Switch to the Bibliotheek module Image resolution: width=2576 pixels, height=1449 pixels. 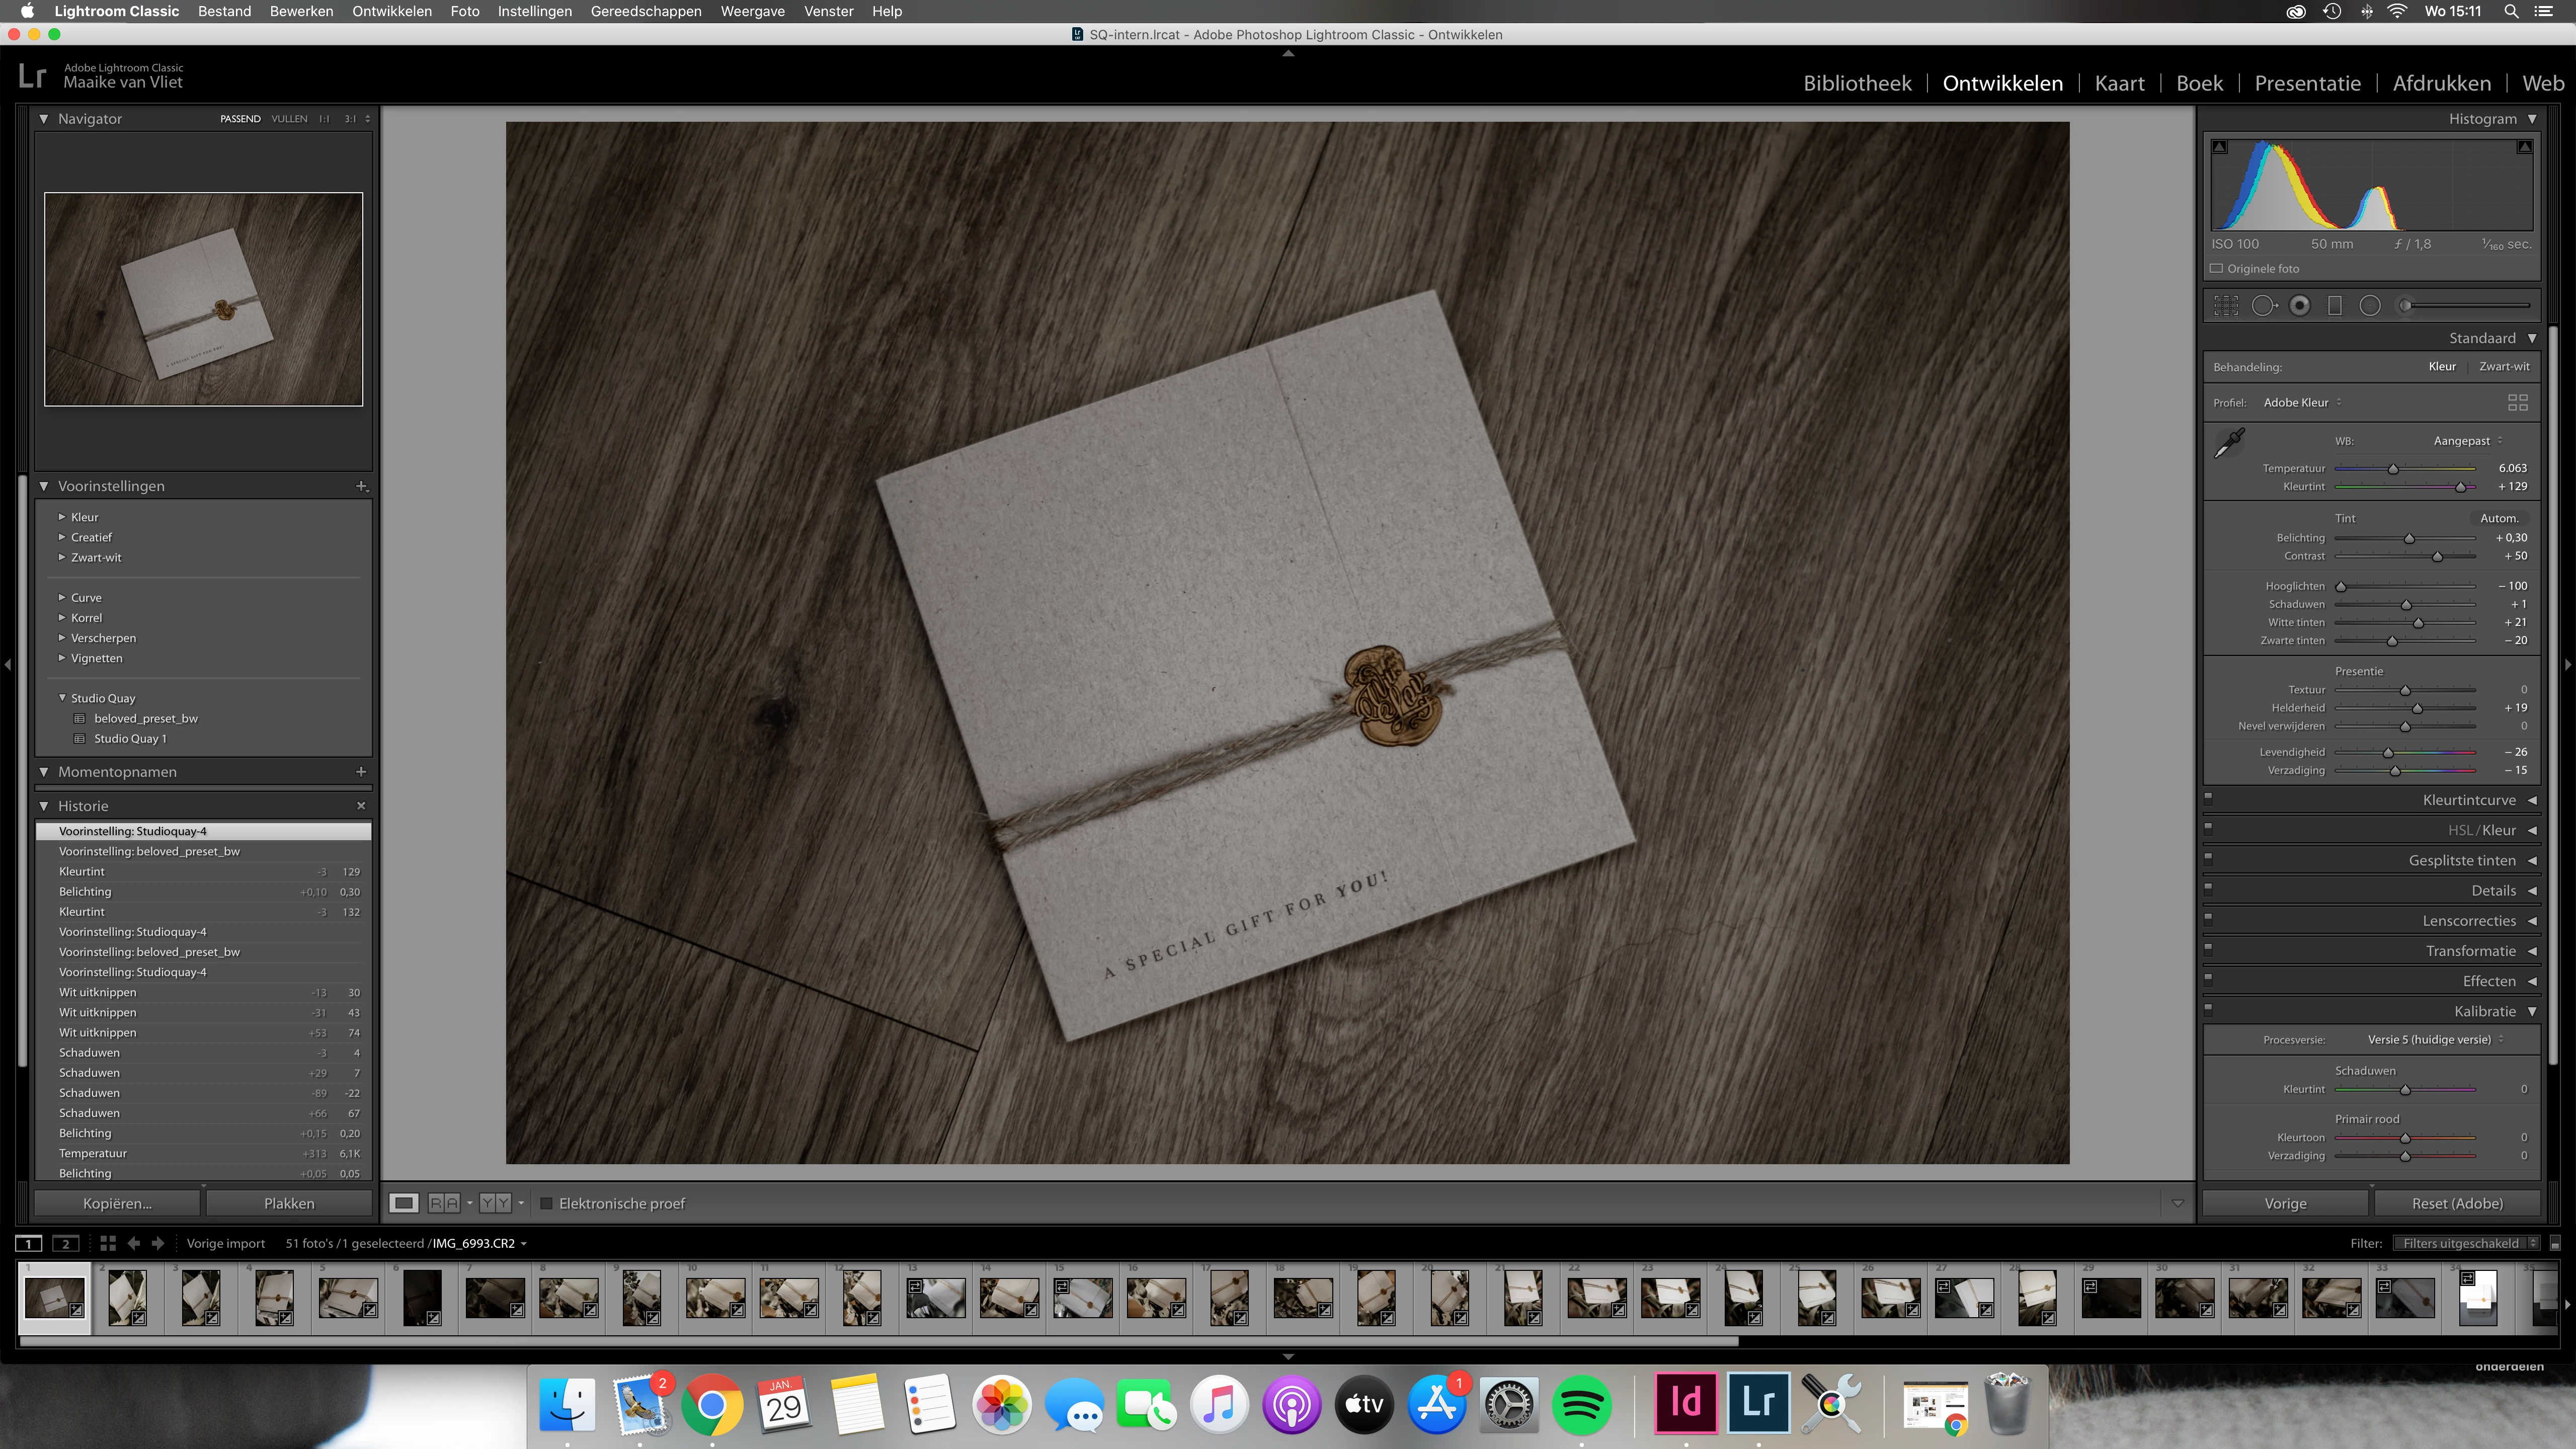[1857, 83]
